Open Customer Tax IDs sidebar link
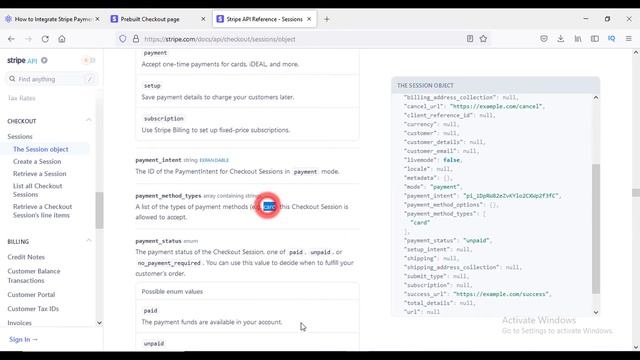The image size is (640, 360). point(33,309)
